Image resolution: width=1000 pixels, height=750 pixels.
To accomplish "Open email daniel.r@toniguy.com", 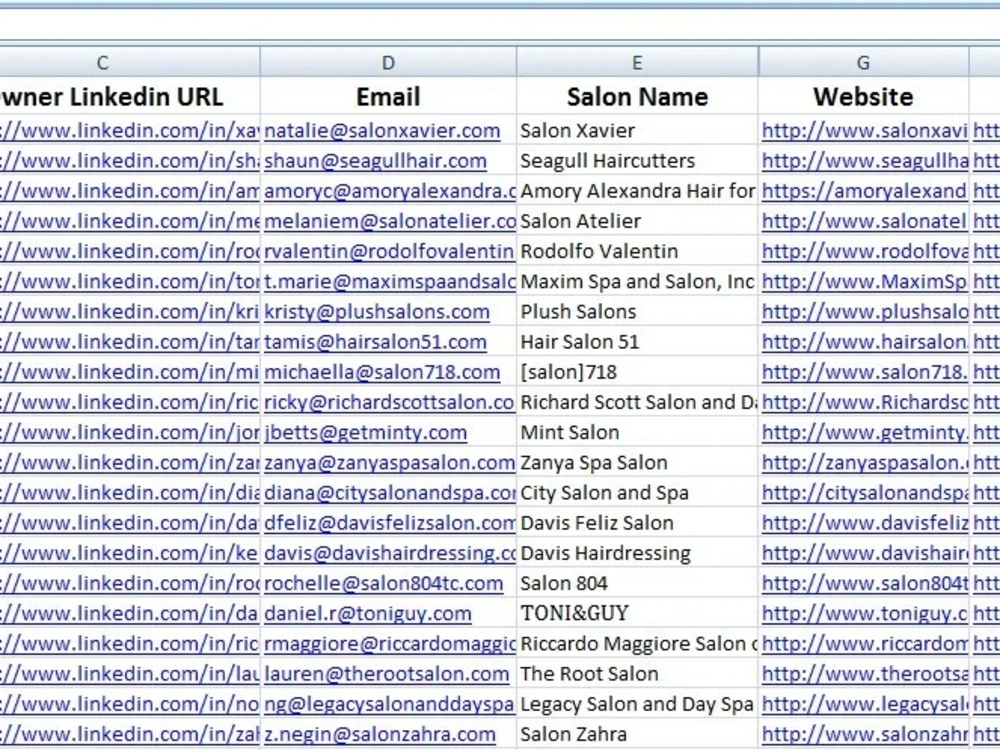I will click(368, 614).
